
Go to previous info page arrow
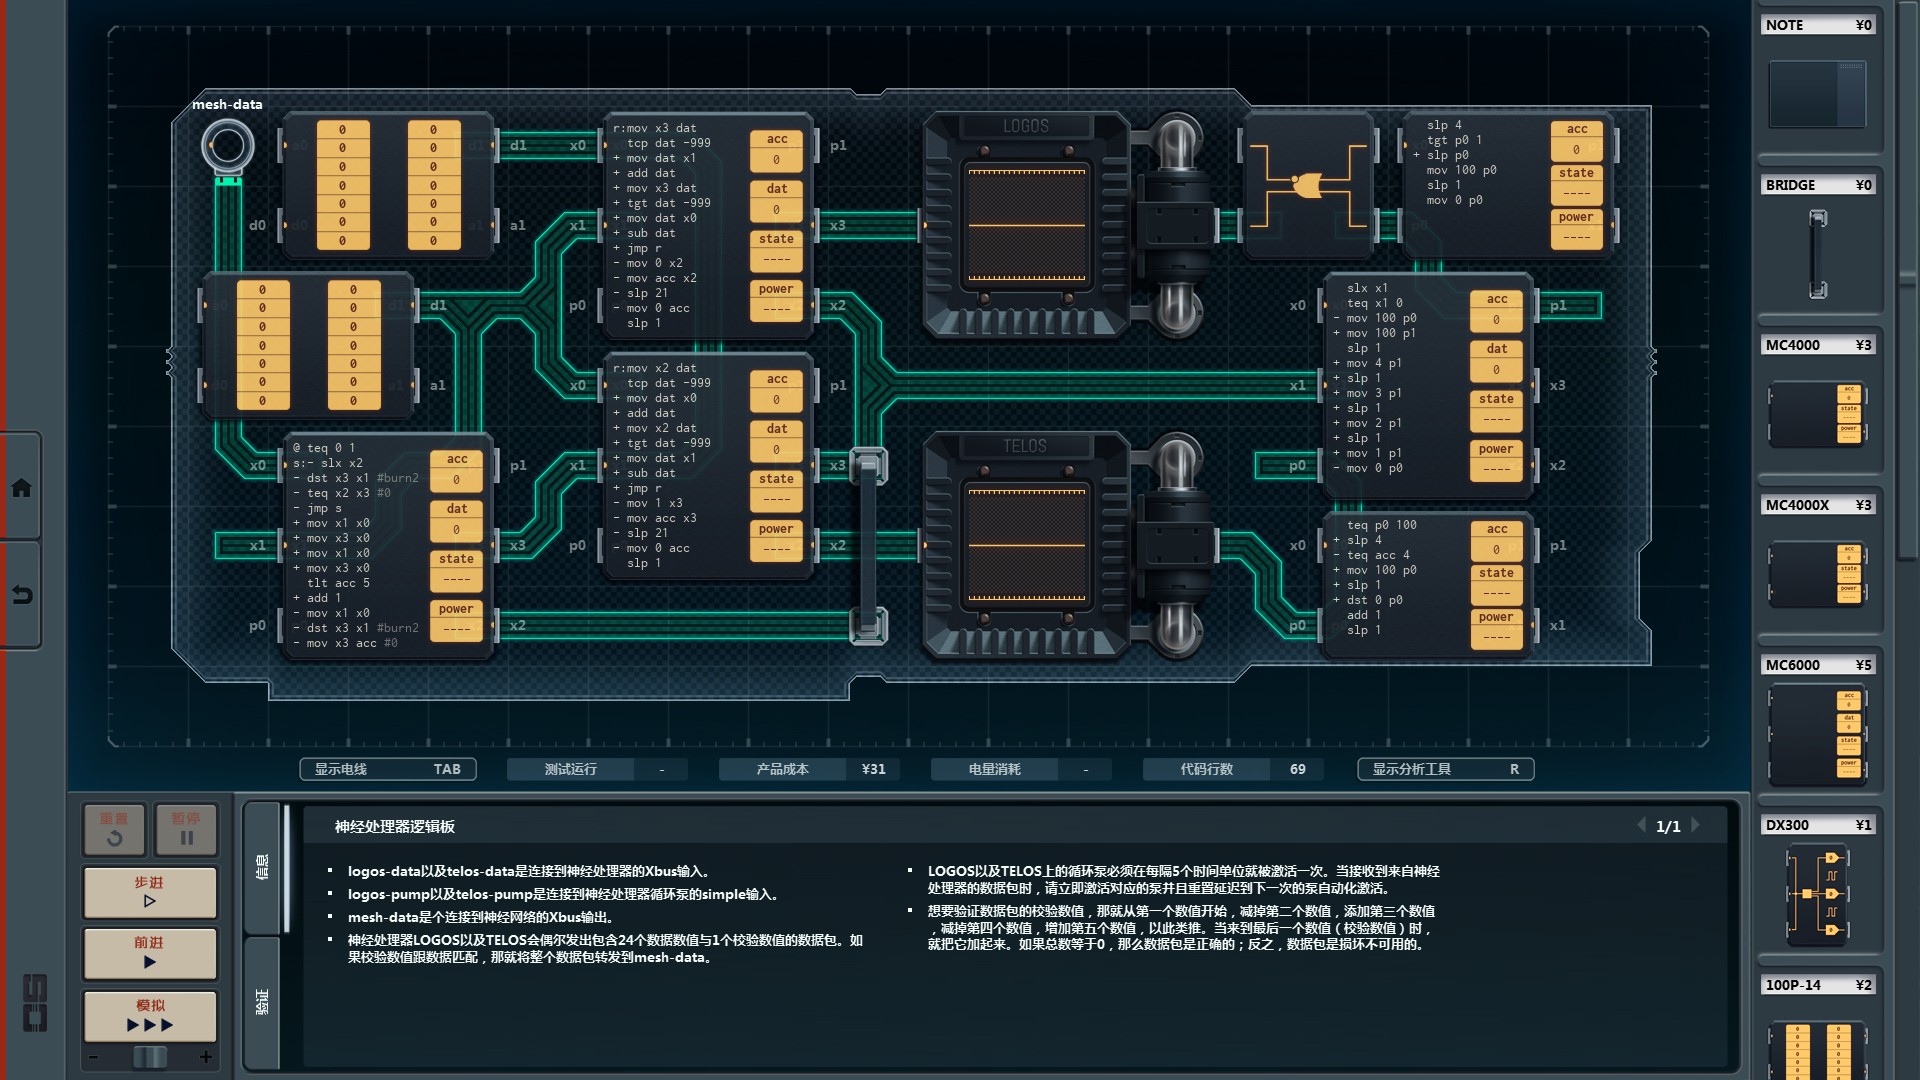pos(1641,825)
